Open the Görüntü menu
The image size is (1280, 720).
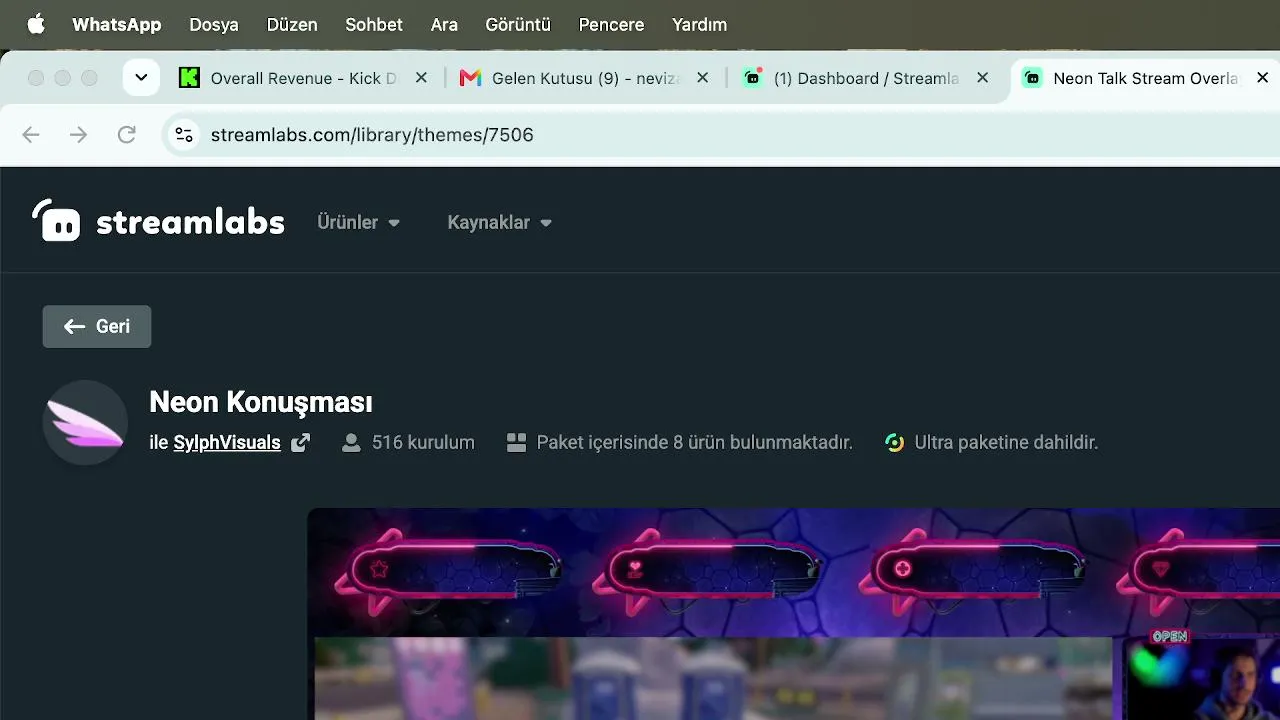click(x=518, y=25)
